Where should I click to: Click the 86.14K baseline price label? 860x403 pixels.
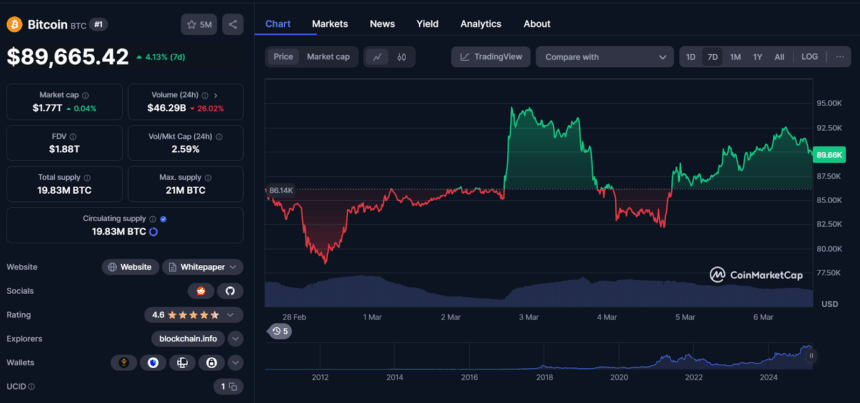click(281, 190)
